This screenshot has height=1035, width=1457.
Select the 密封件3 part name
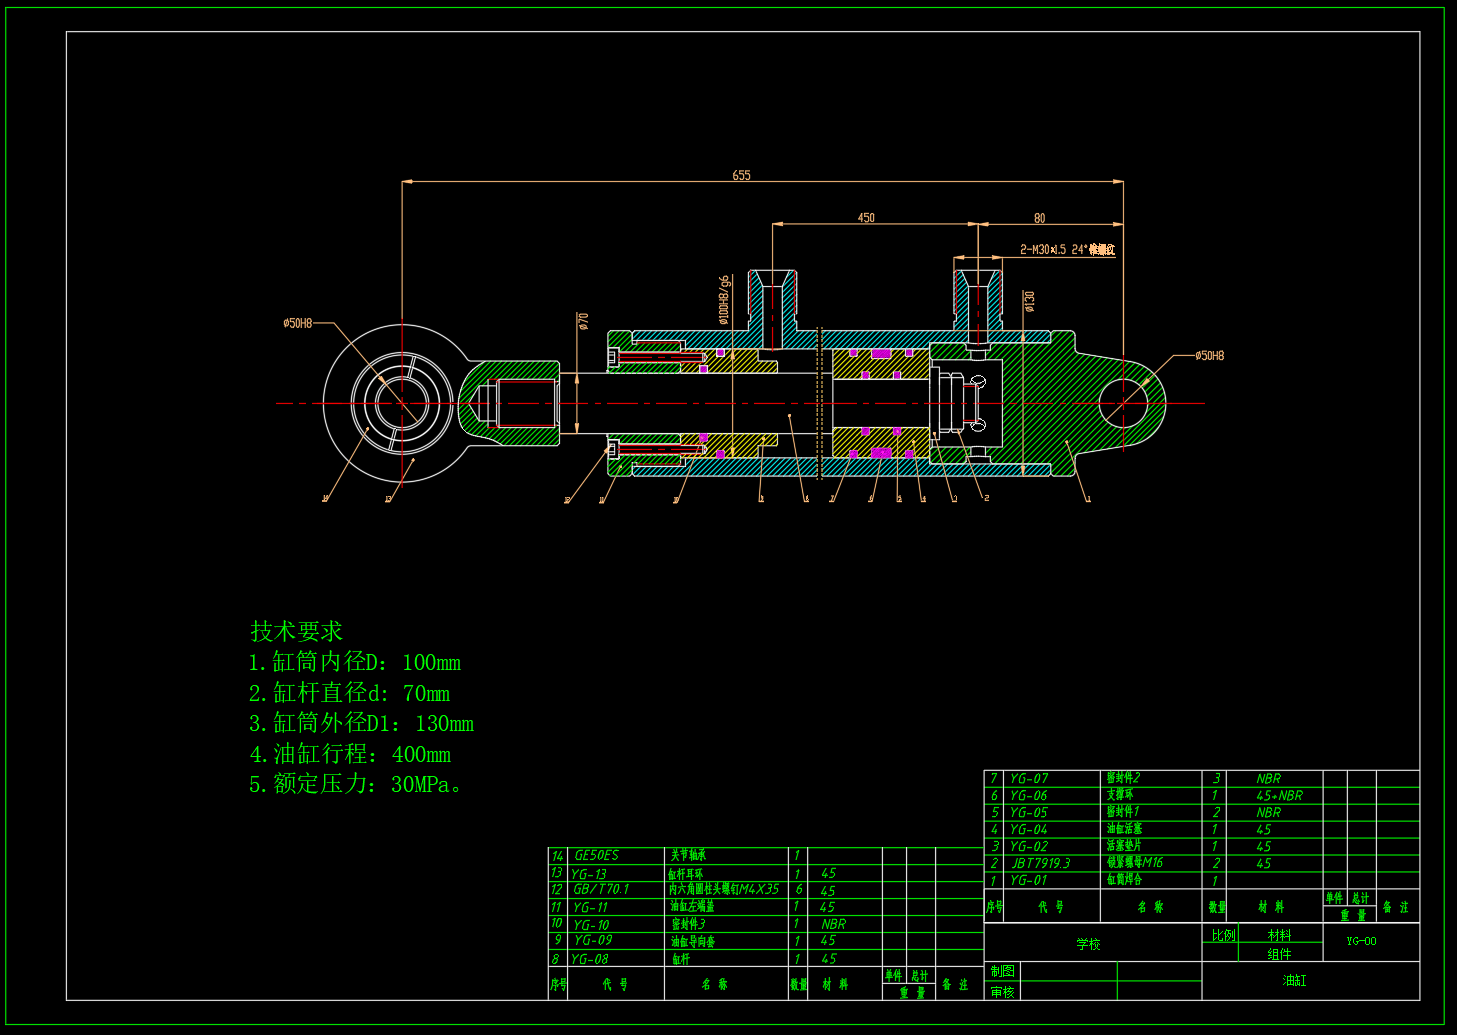click(x=688, y=924)
